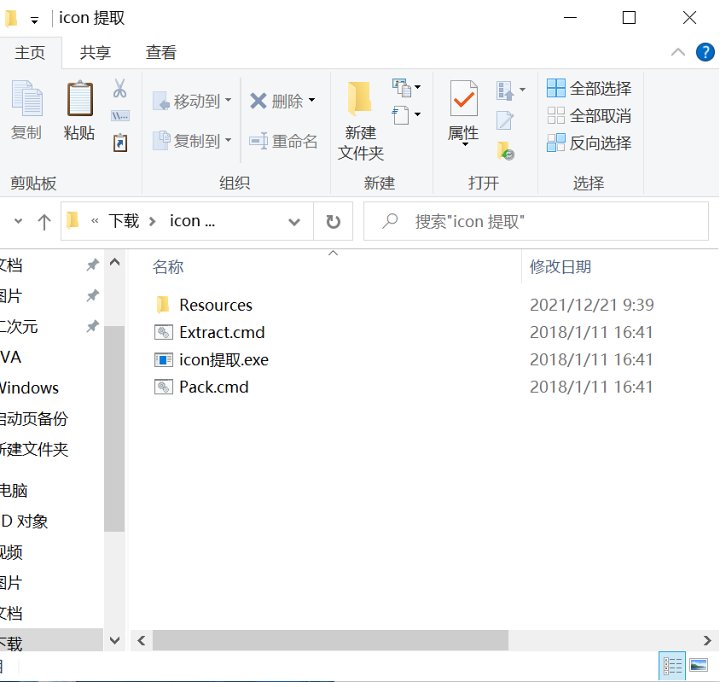The width and height of the screenshot is (720, 682).
Task: Click the Copy (复制) icon in clipboard group
Action: [x=27, y=98]
